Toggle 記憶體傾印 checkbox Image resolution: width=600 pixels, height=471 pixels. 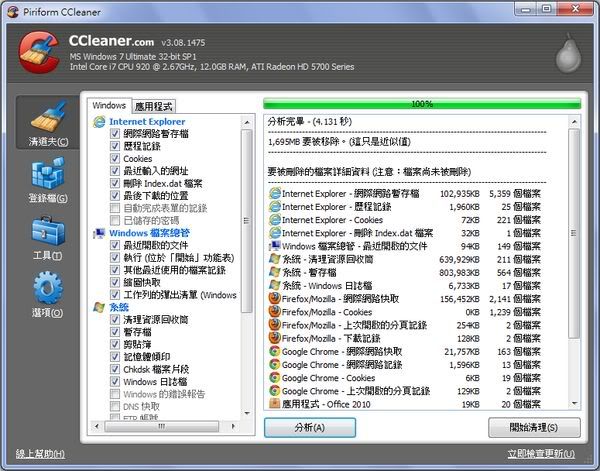(114, 357)
